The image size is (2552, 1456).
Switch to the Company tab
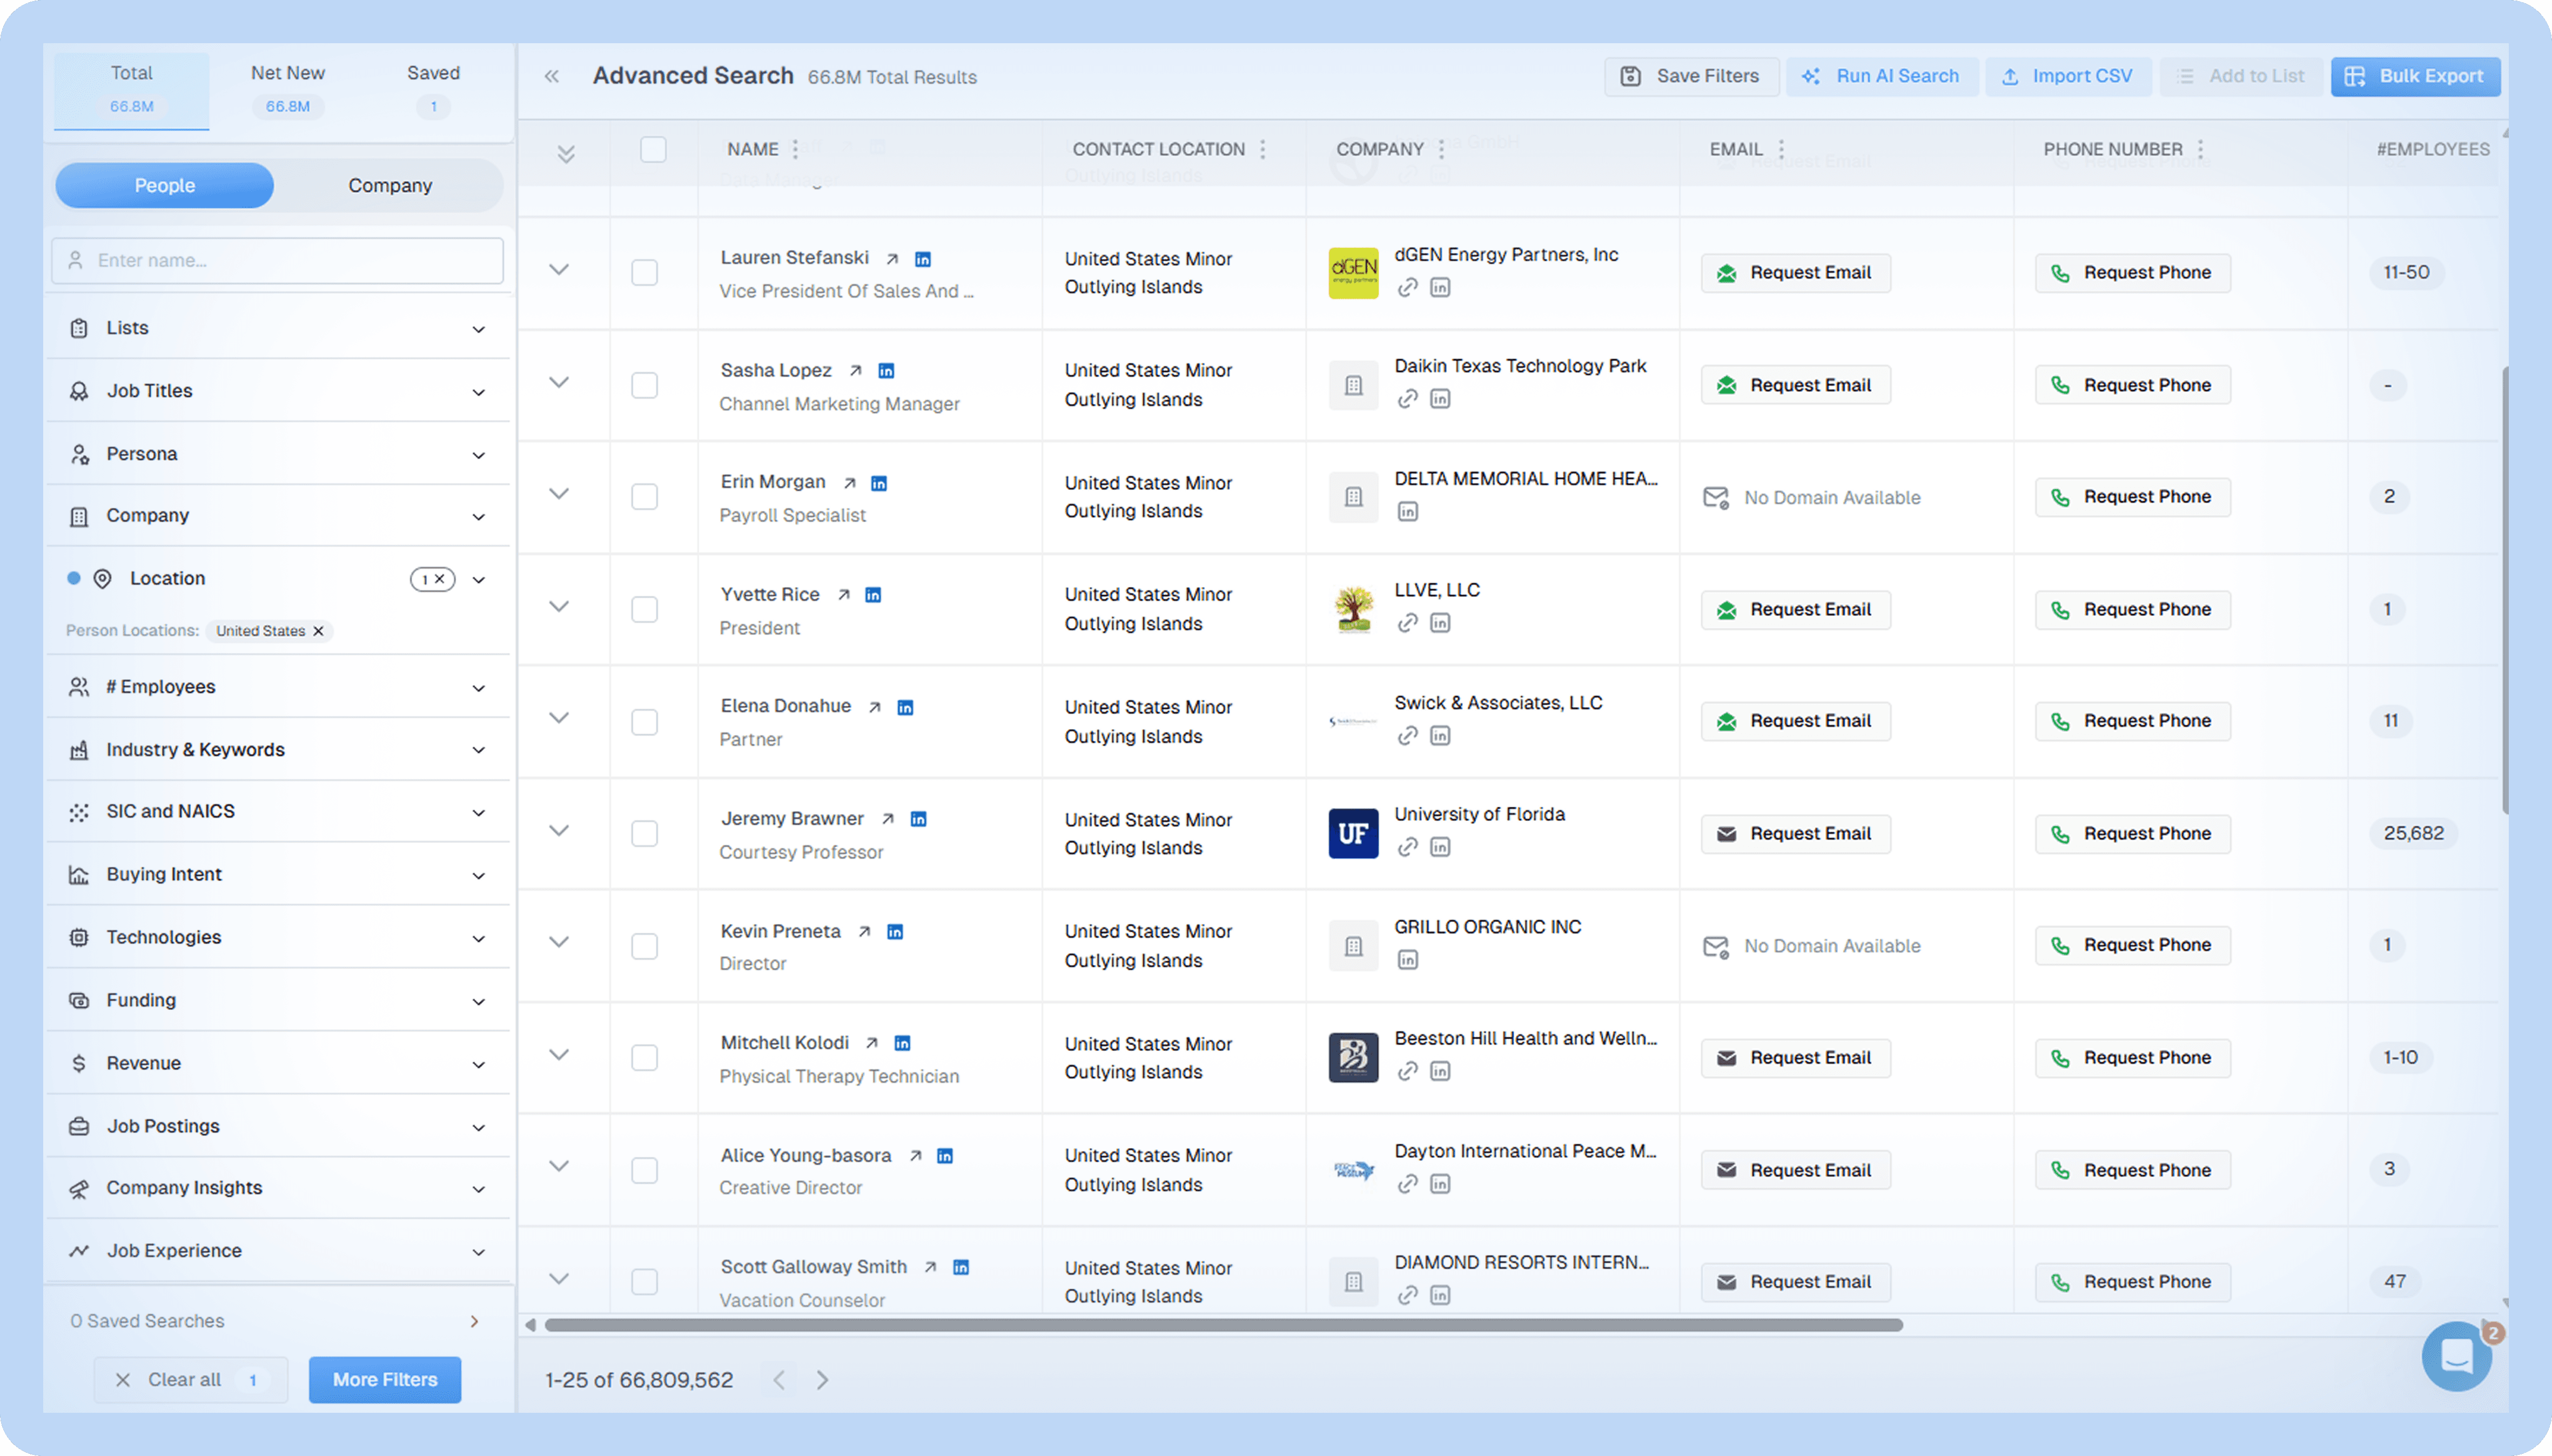(x=390, y=185)
